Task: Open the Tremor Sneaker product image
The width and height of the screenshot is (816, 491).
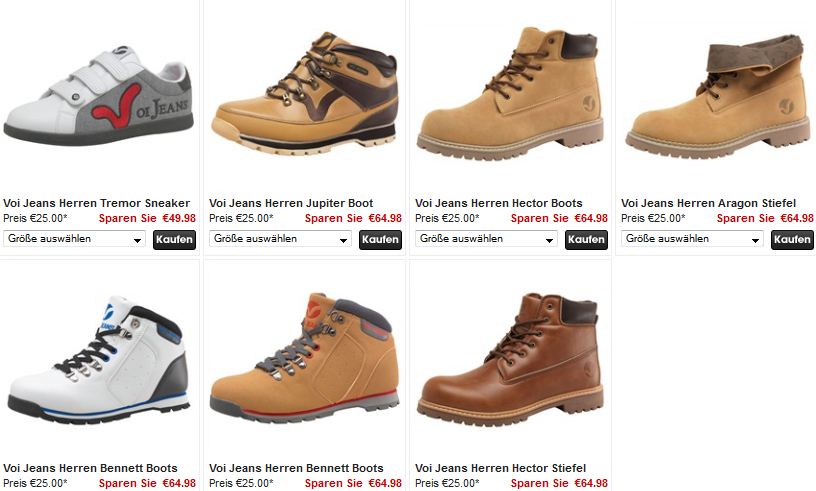Action: pos(98,97)
